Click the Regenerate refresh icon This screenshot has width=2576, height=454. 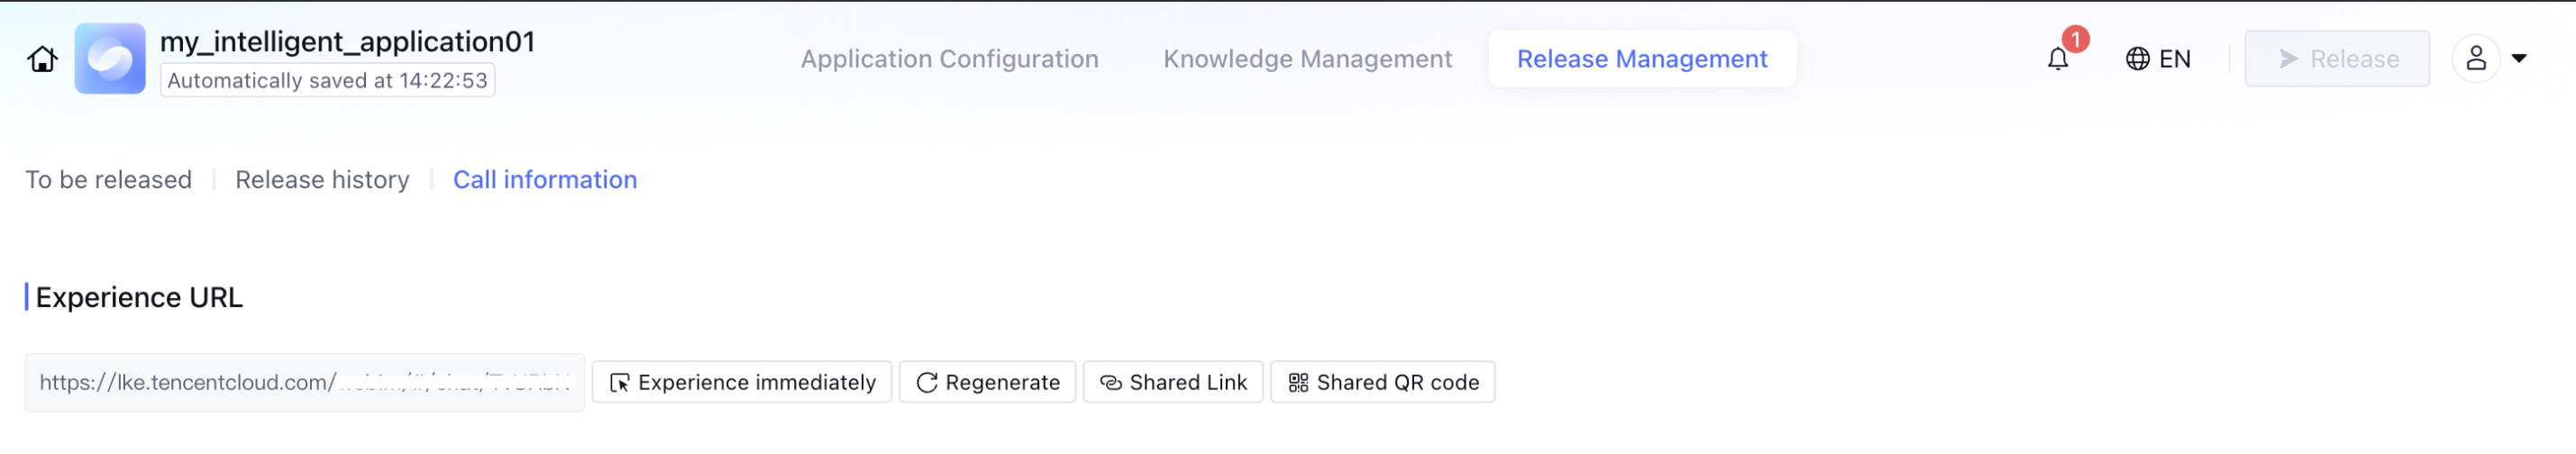927,383
